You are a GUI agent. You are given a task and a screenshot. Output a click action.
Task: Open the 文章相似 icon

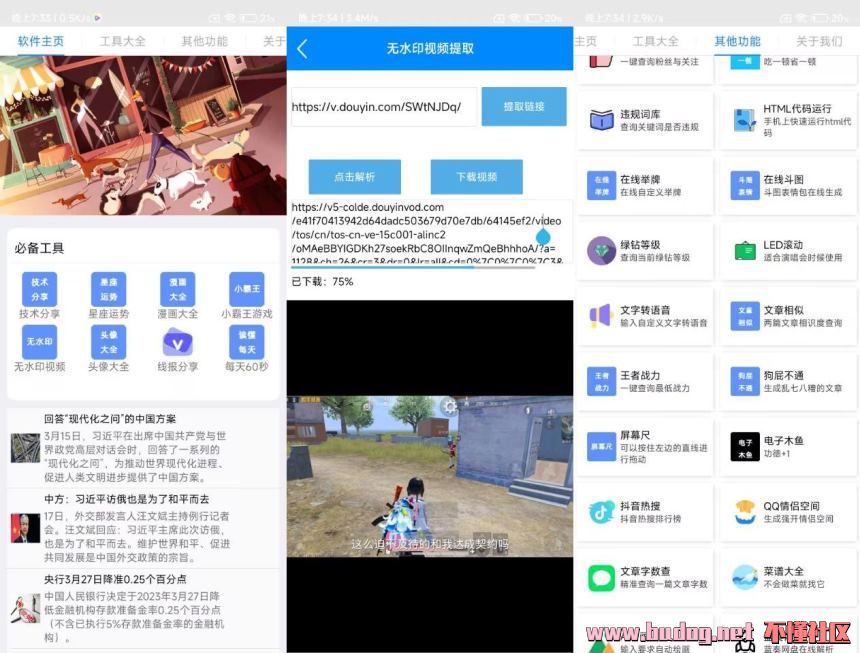[x=745, y=316]
